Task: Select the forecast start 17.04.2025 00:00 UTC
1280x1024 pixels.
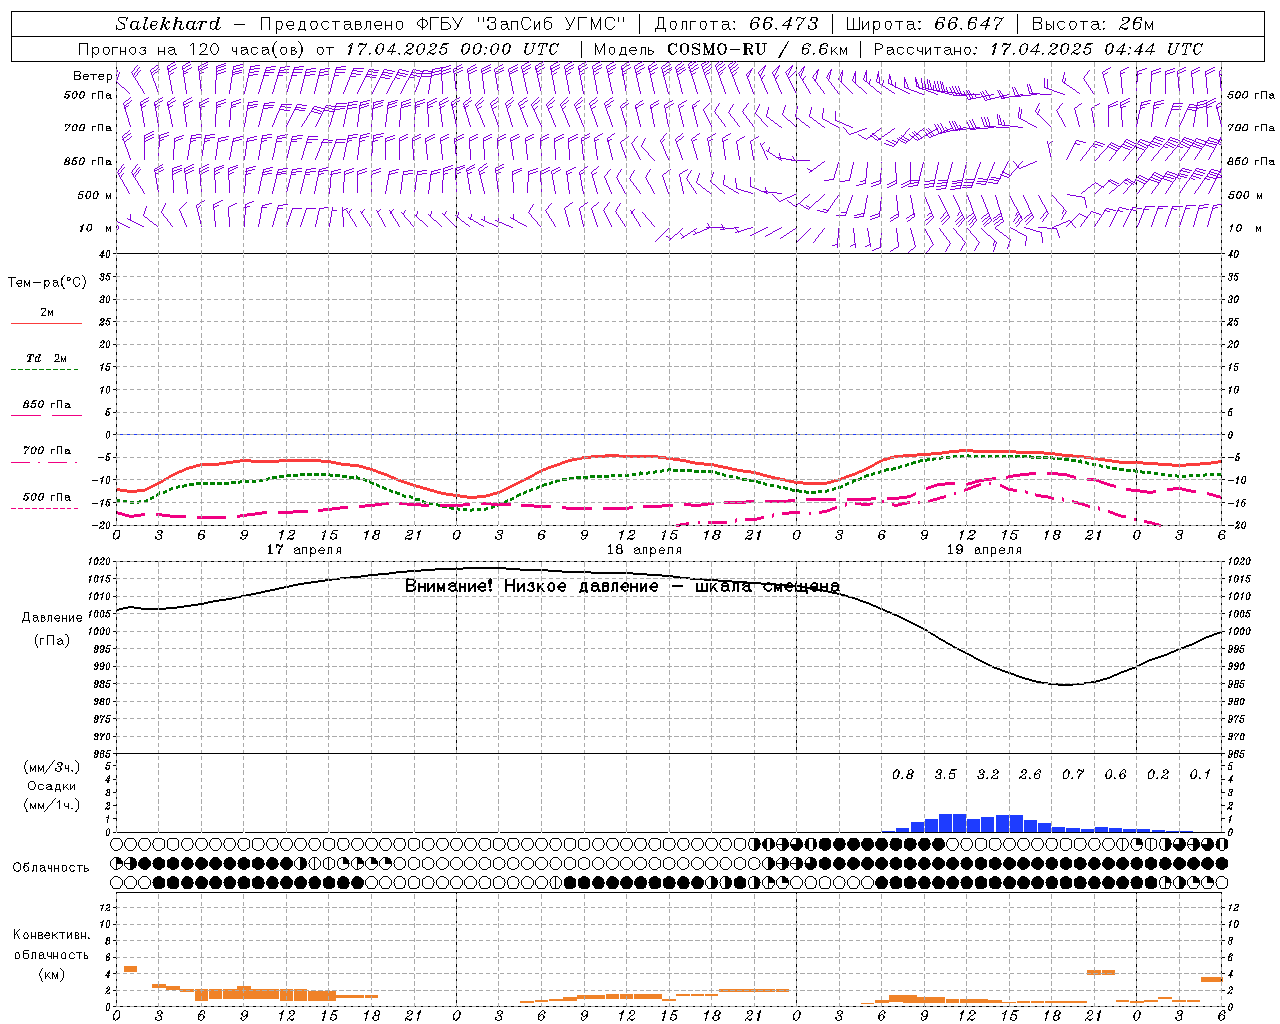Action: [452, 49]
